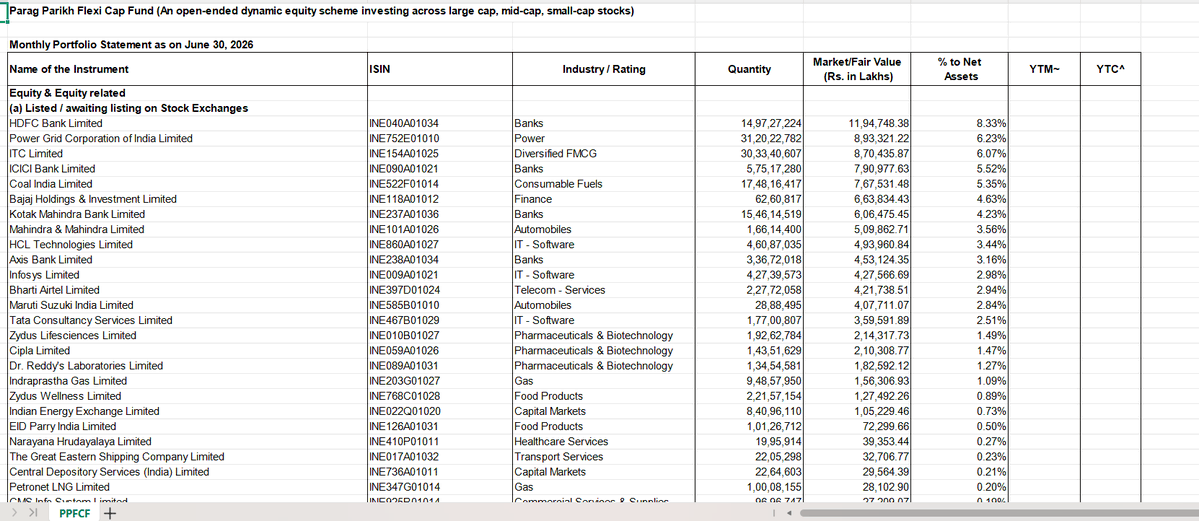The image size is (1199, 521).
Task: Select the Telecom - Services industry cell
Action: [x=603, y=290]
